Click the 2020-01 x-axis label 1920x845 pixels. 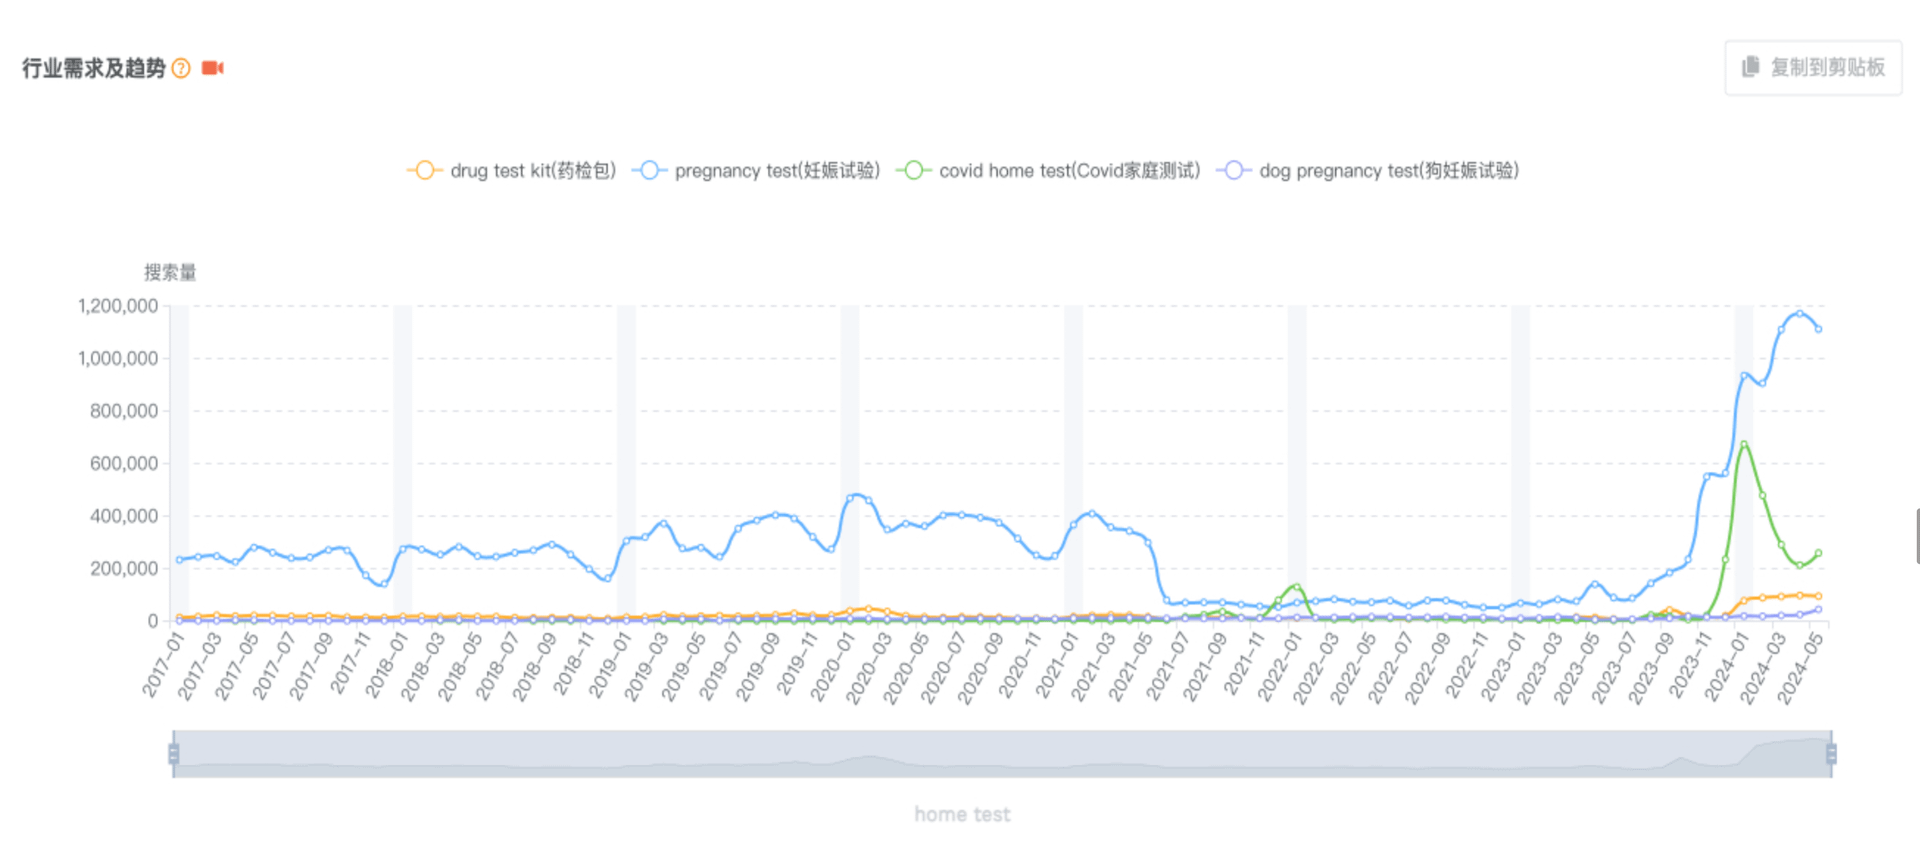833,666
